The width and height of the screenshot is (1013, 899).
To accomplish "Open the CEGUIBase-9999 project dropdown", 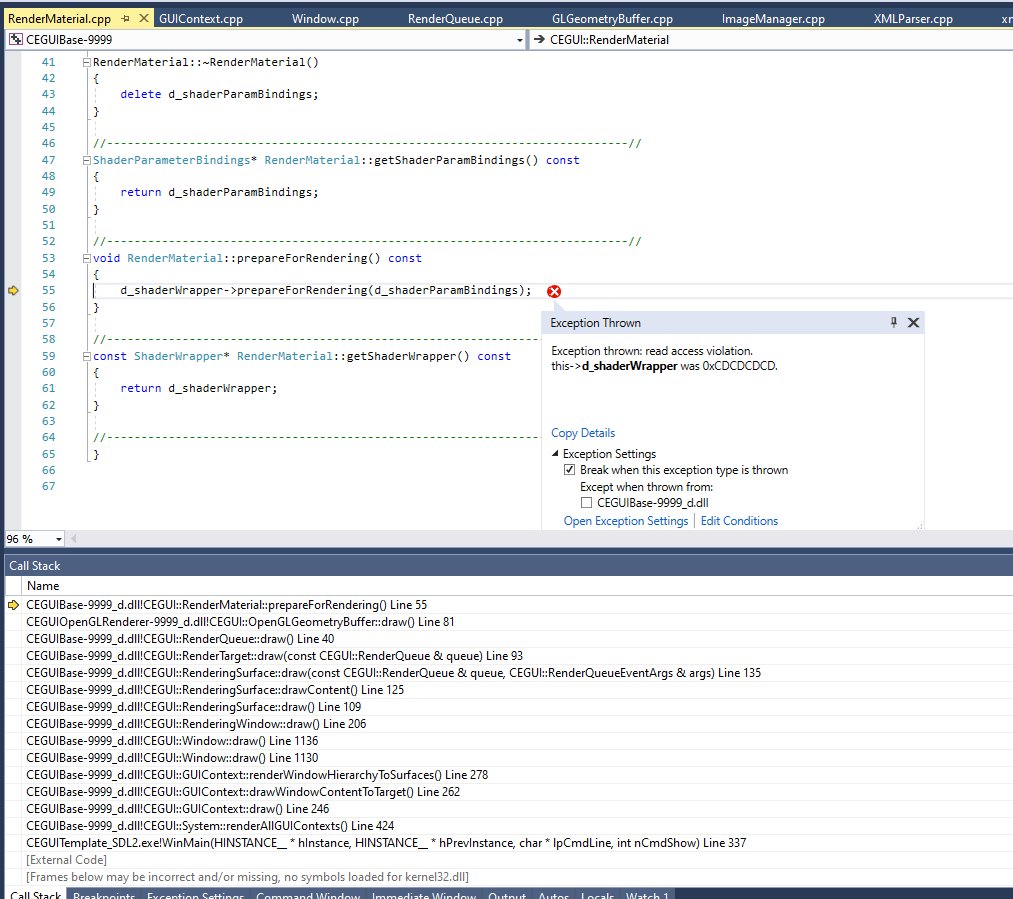I will 519,40.
